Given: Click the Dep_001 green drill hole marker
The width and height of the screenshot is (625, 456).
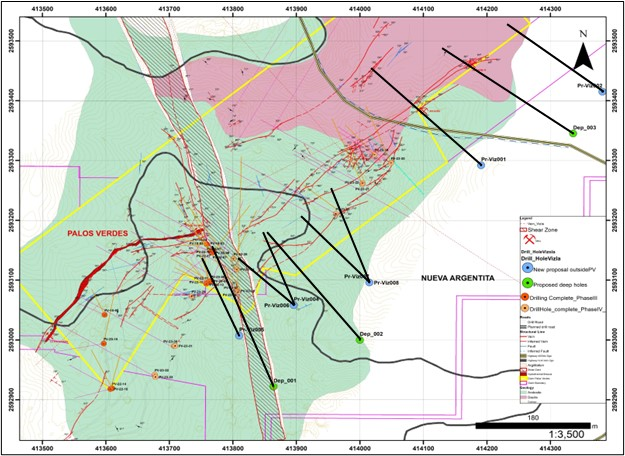Looking at the screenshot, I should click(x=273, y=387).
